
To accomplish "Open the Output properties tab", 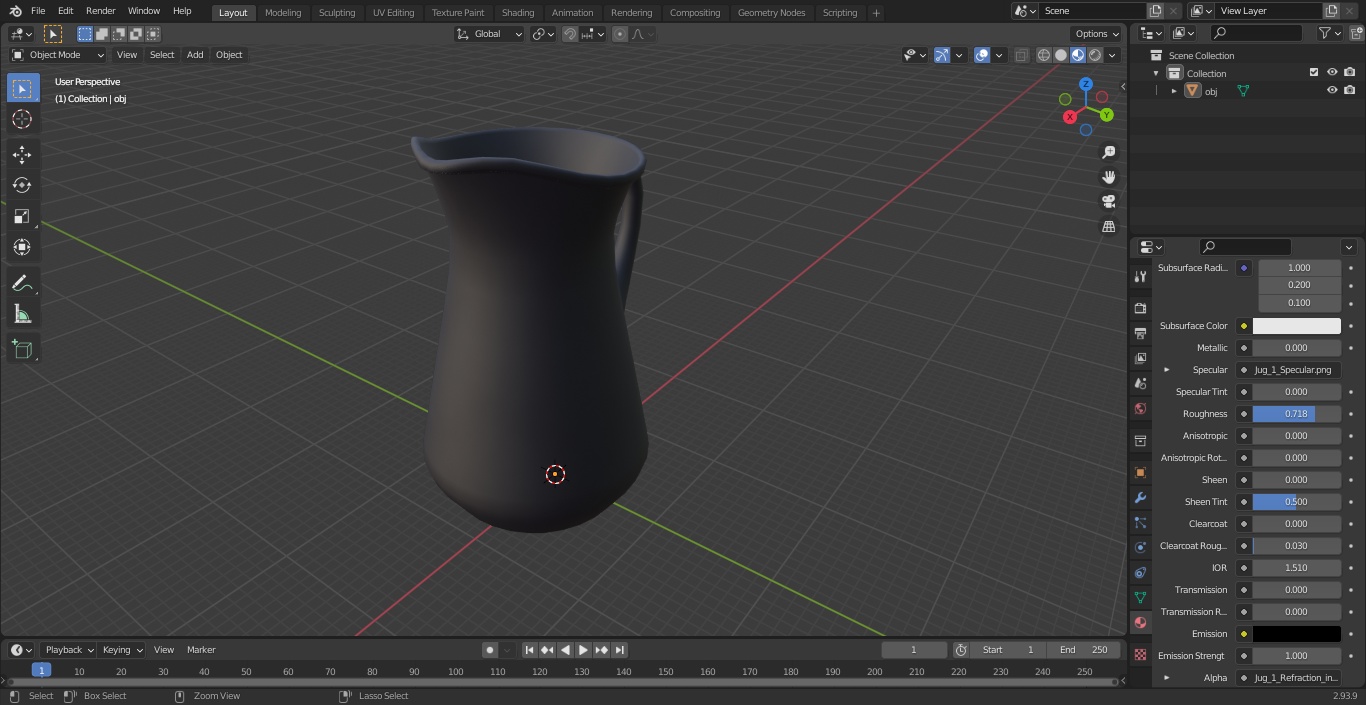I will [1140, 333].
